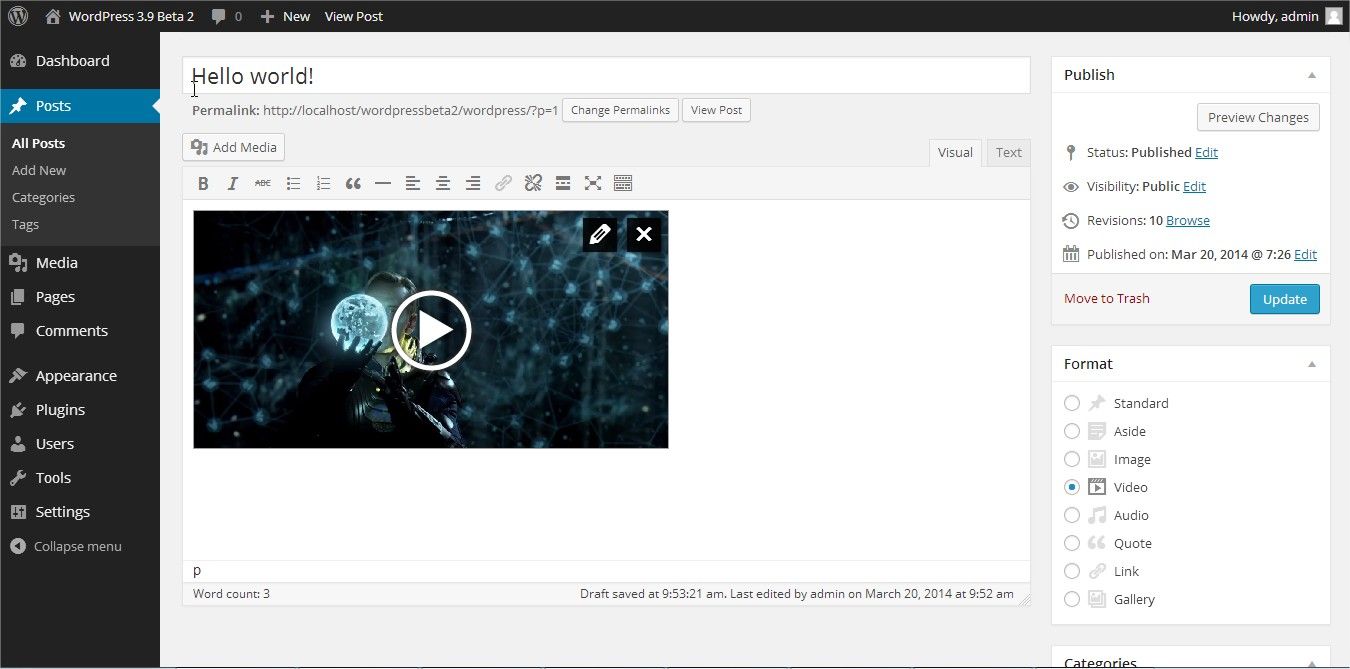Collapse the Publish panel
The image size is (1350, 669).
(1312, 75)
